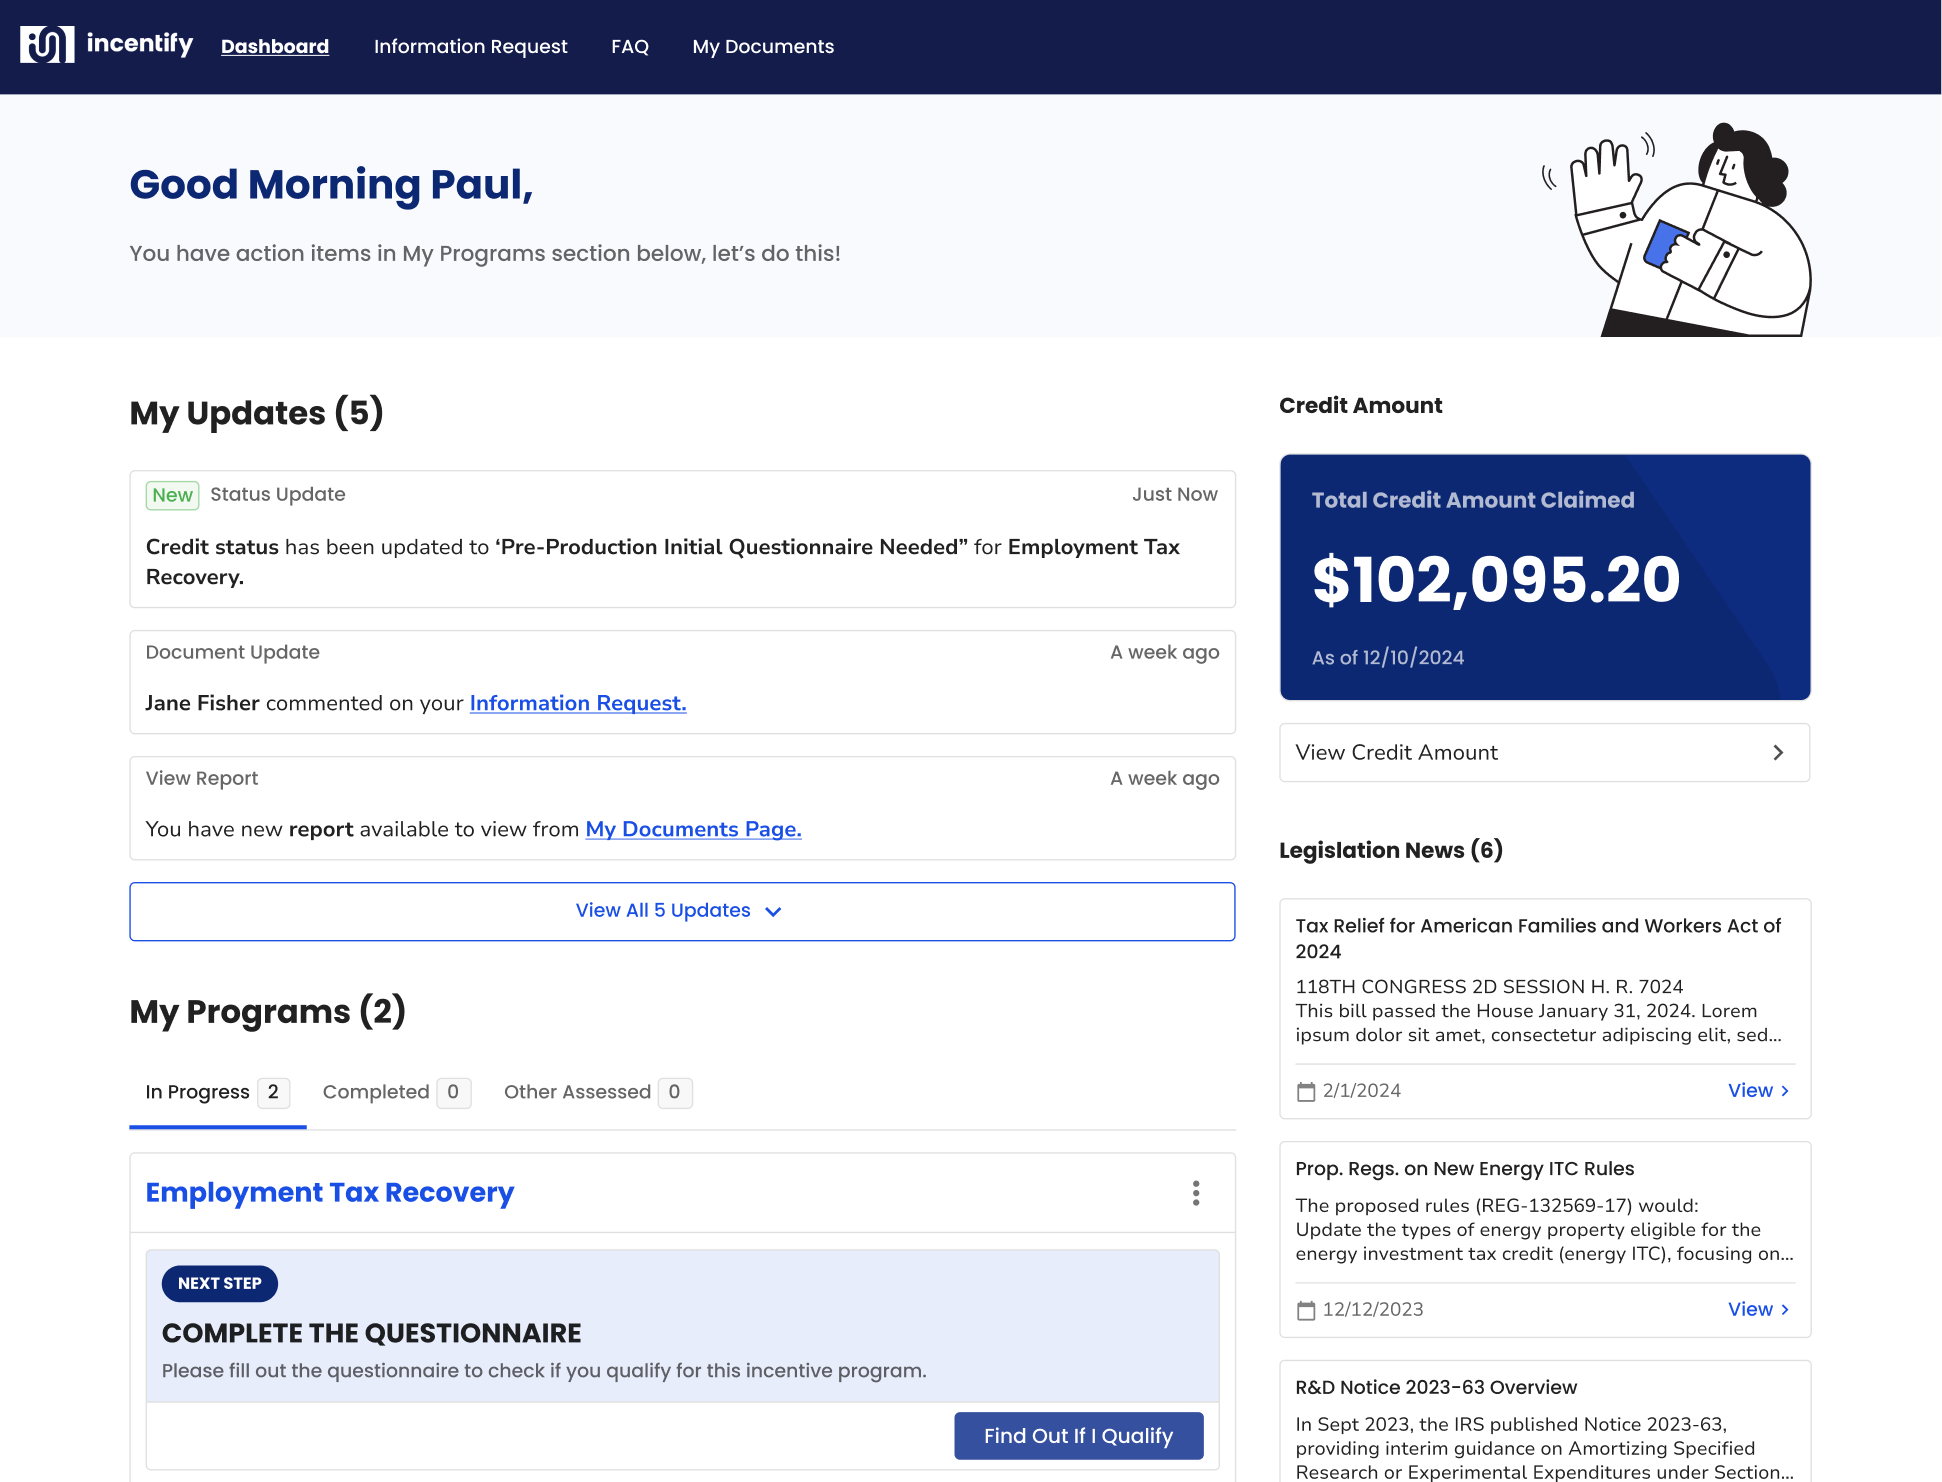Click the Good Morning Paul greeting
1942x1482 pixels.
tap(331, 185)
